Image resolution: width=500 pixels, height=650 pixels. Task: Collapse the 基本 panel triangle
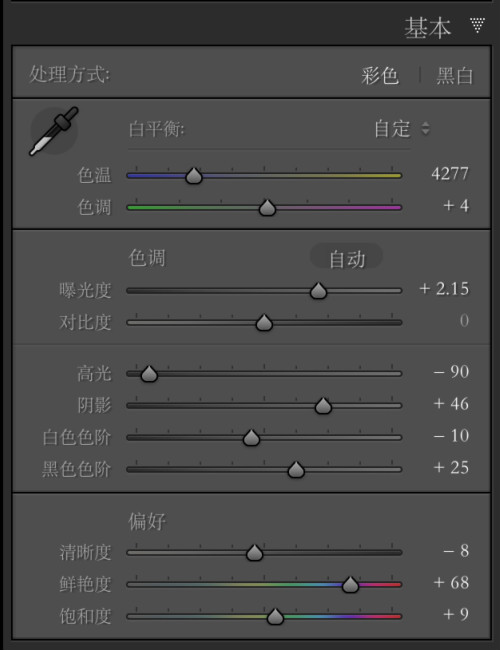[x=477, y=25]
